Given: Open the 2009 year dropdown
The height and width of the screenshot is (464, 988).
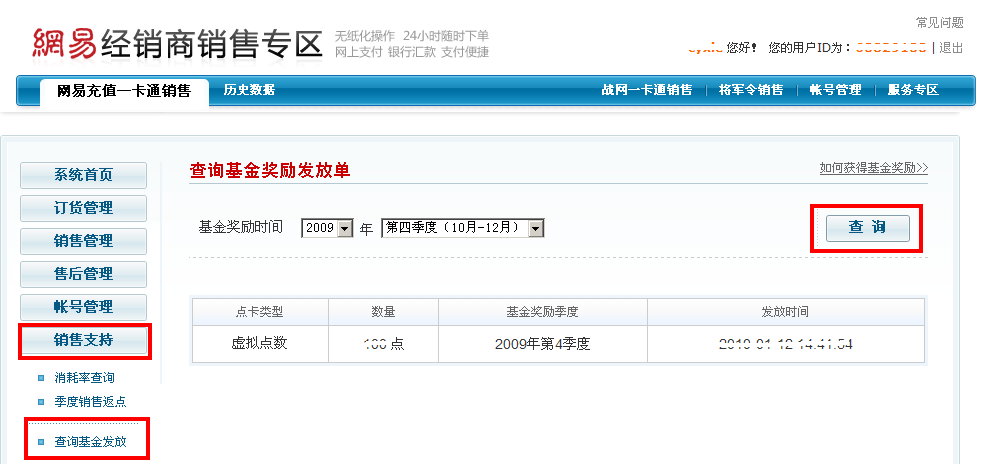Looking at the screenshot, I should [327, 228].
